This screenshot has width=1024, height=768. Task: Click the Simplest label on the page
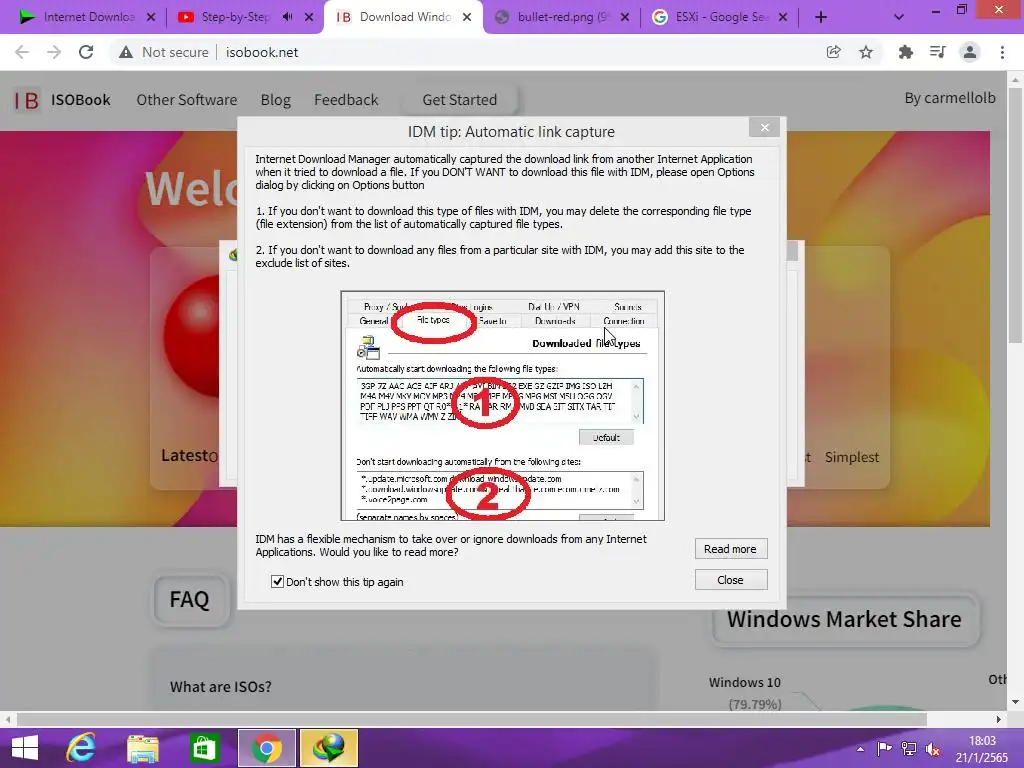[852, 457]
